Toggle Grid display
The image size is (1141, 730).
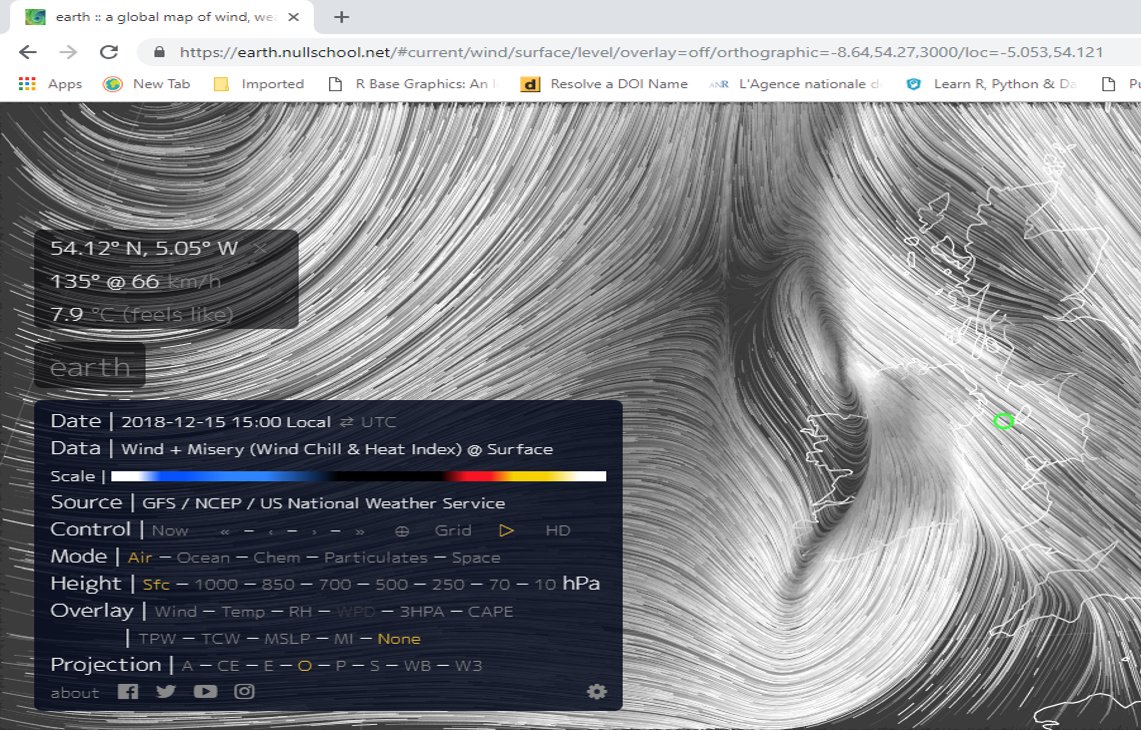(453, 531)
